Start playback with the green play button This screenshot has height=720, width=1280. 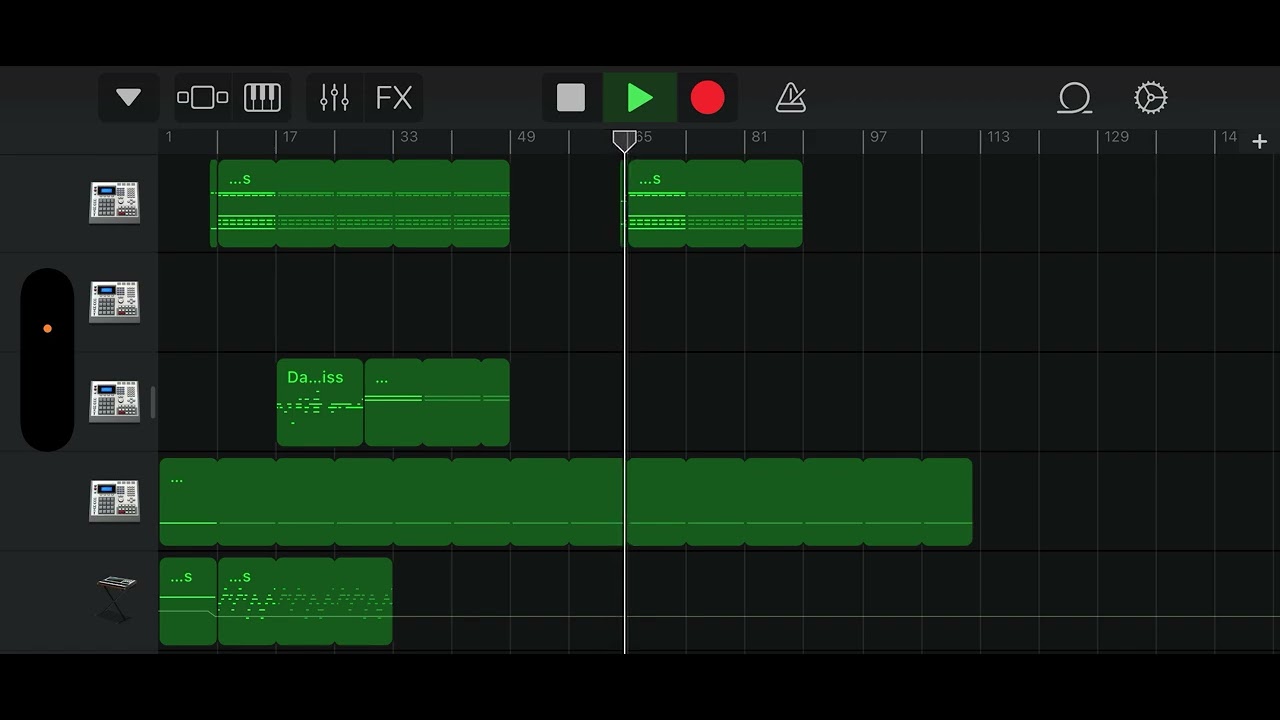pos(640,98)
